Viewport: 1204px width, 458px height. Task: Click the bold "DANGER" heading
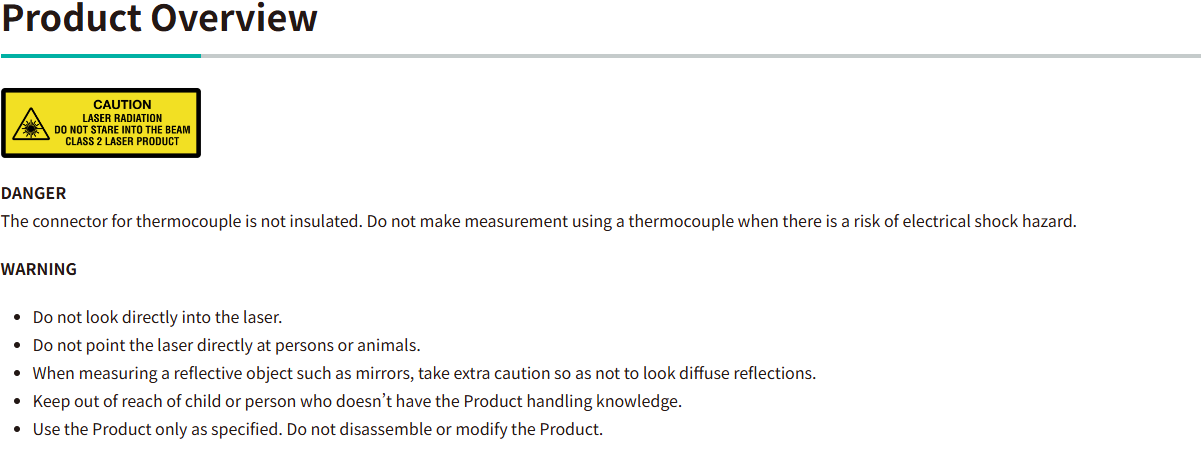[x=33, y=193]
